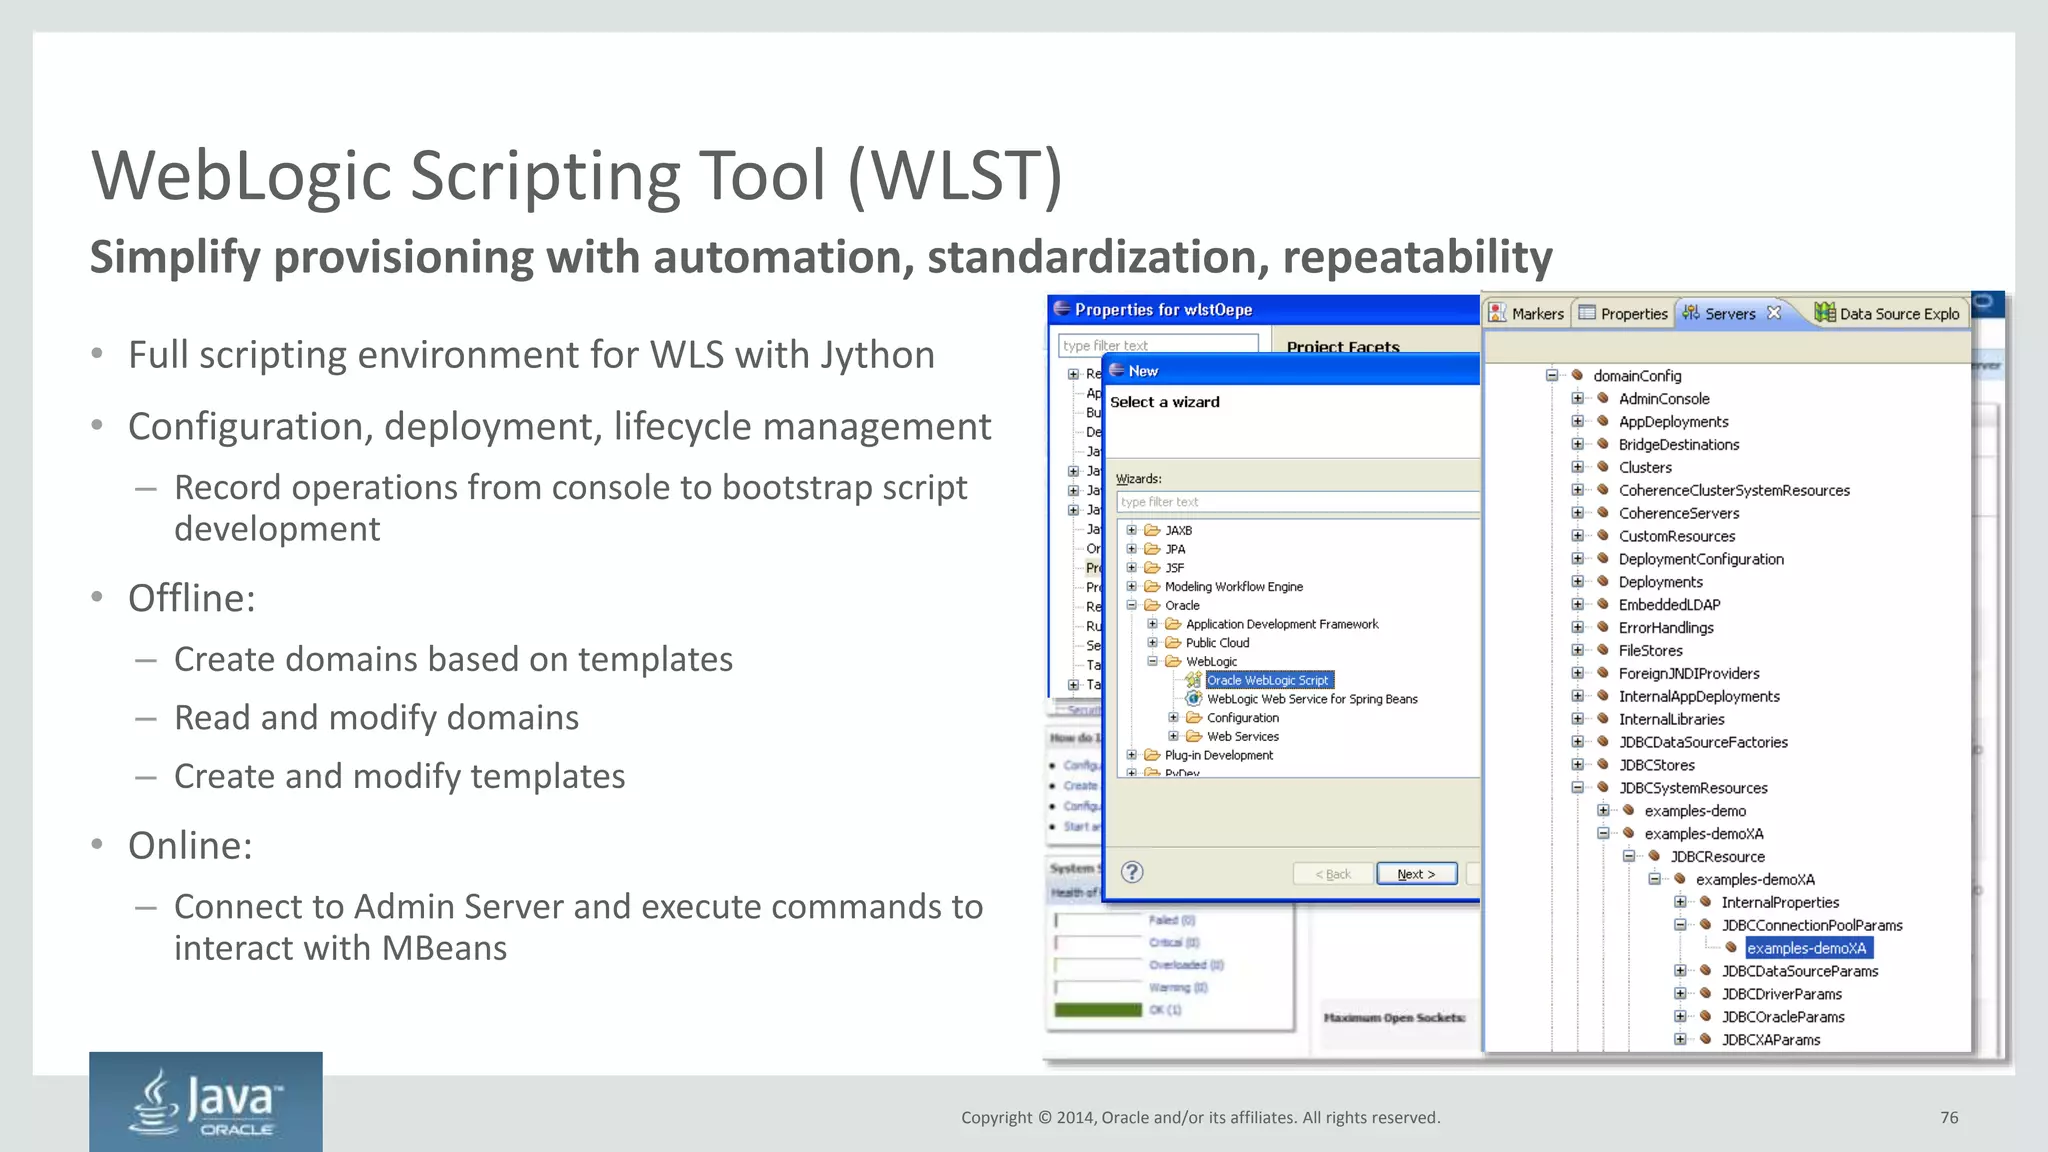Expand the JSF wizard folder
This screenshot has height=1152, width=2048.
[1132, 568]
